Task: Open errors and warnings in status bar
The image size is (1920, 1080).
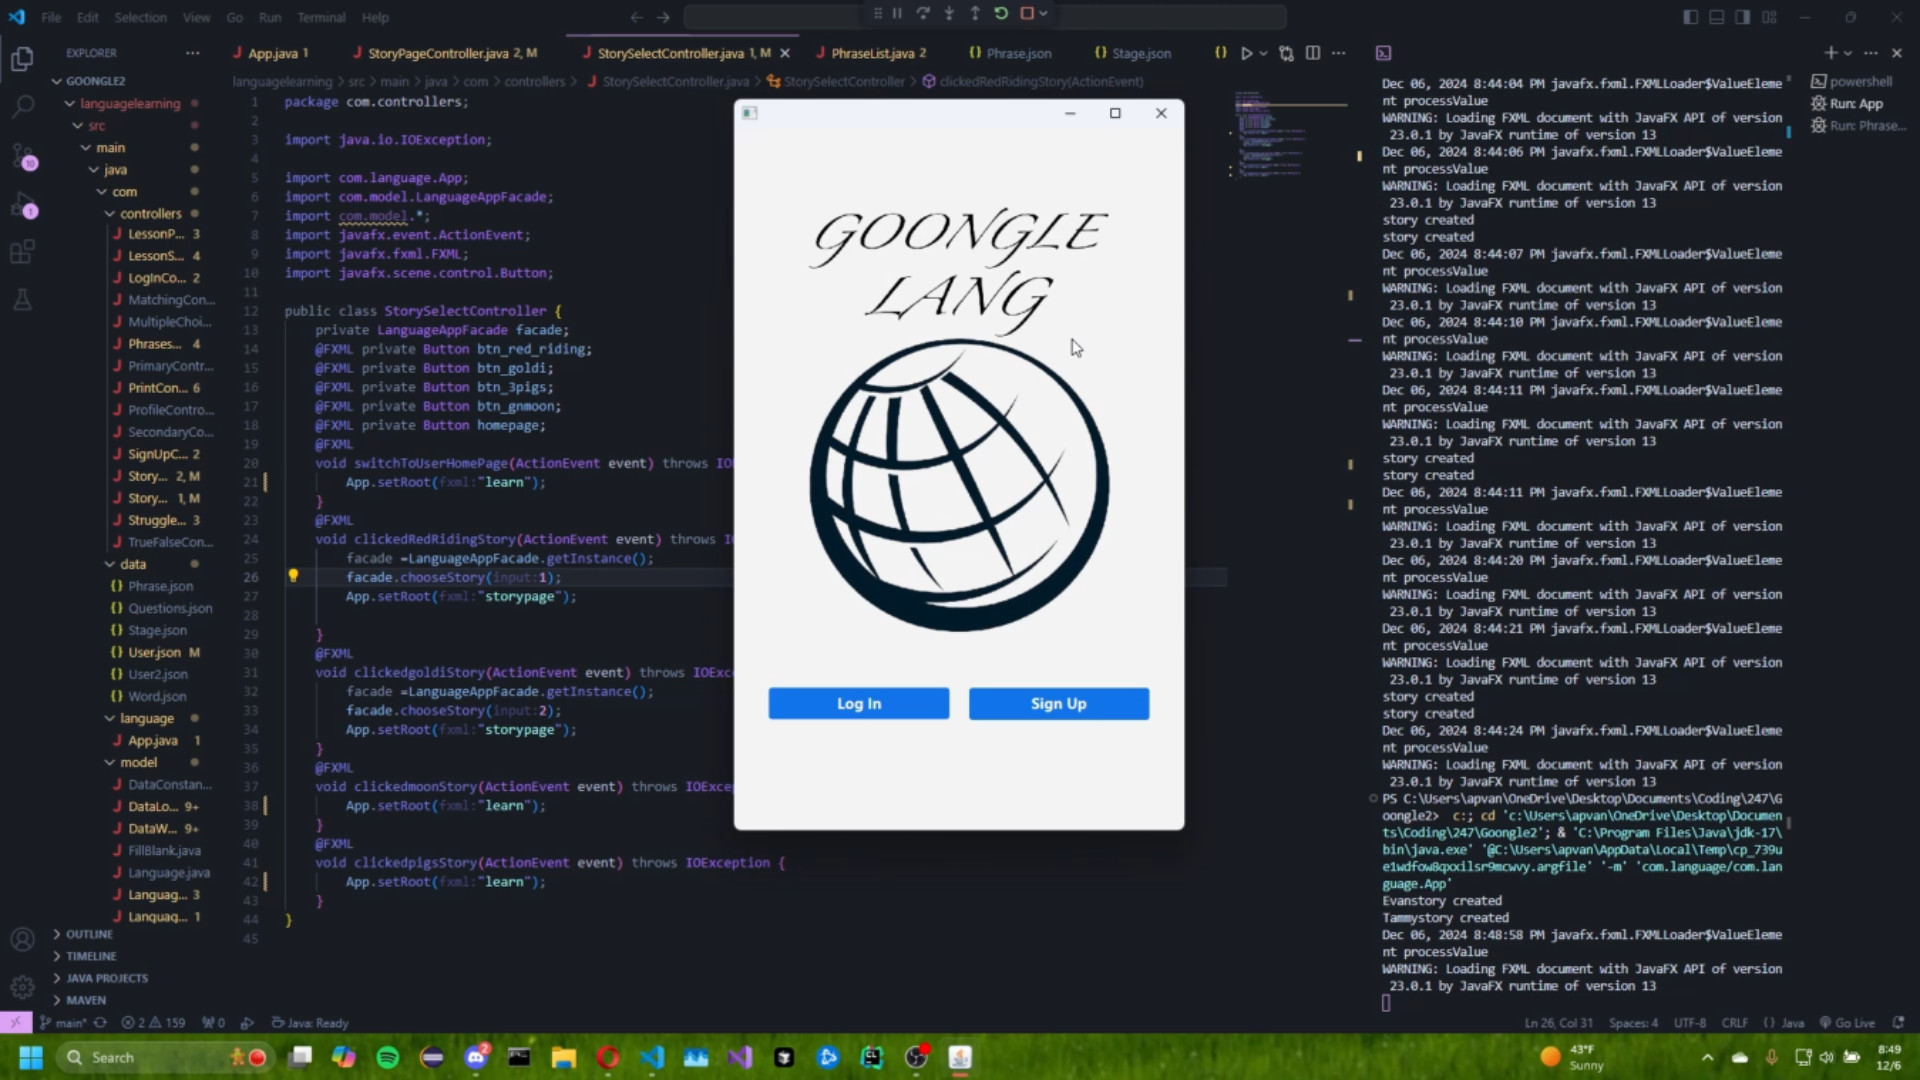Action: [153, 1023]
